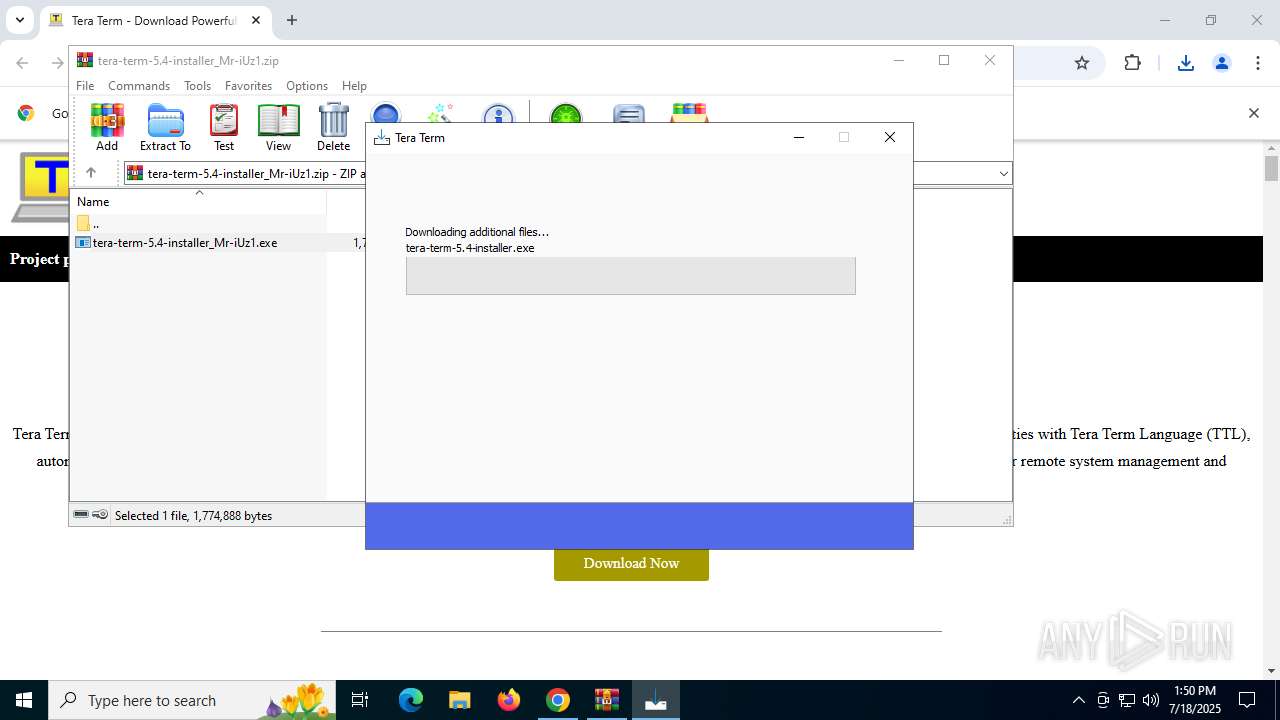Open Chrome three-dot menu
This screenshot has width=1280, height=720.
(1257, 63)
